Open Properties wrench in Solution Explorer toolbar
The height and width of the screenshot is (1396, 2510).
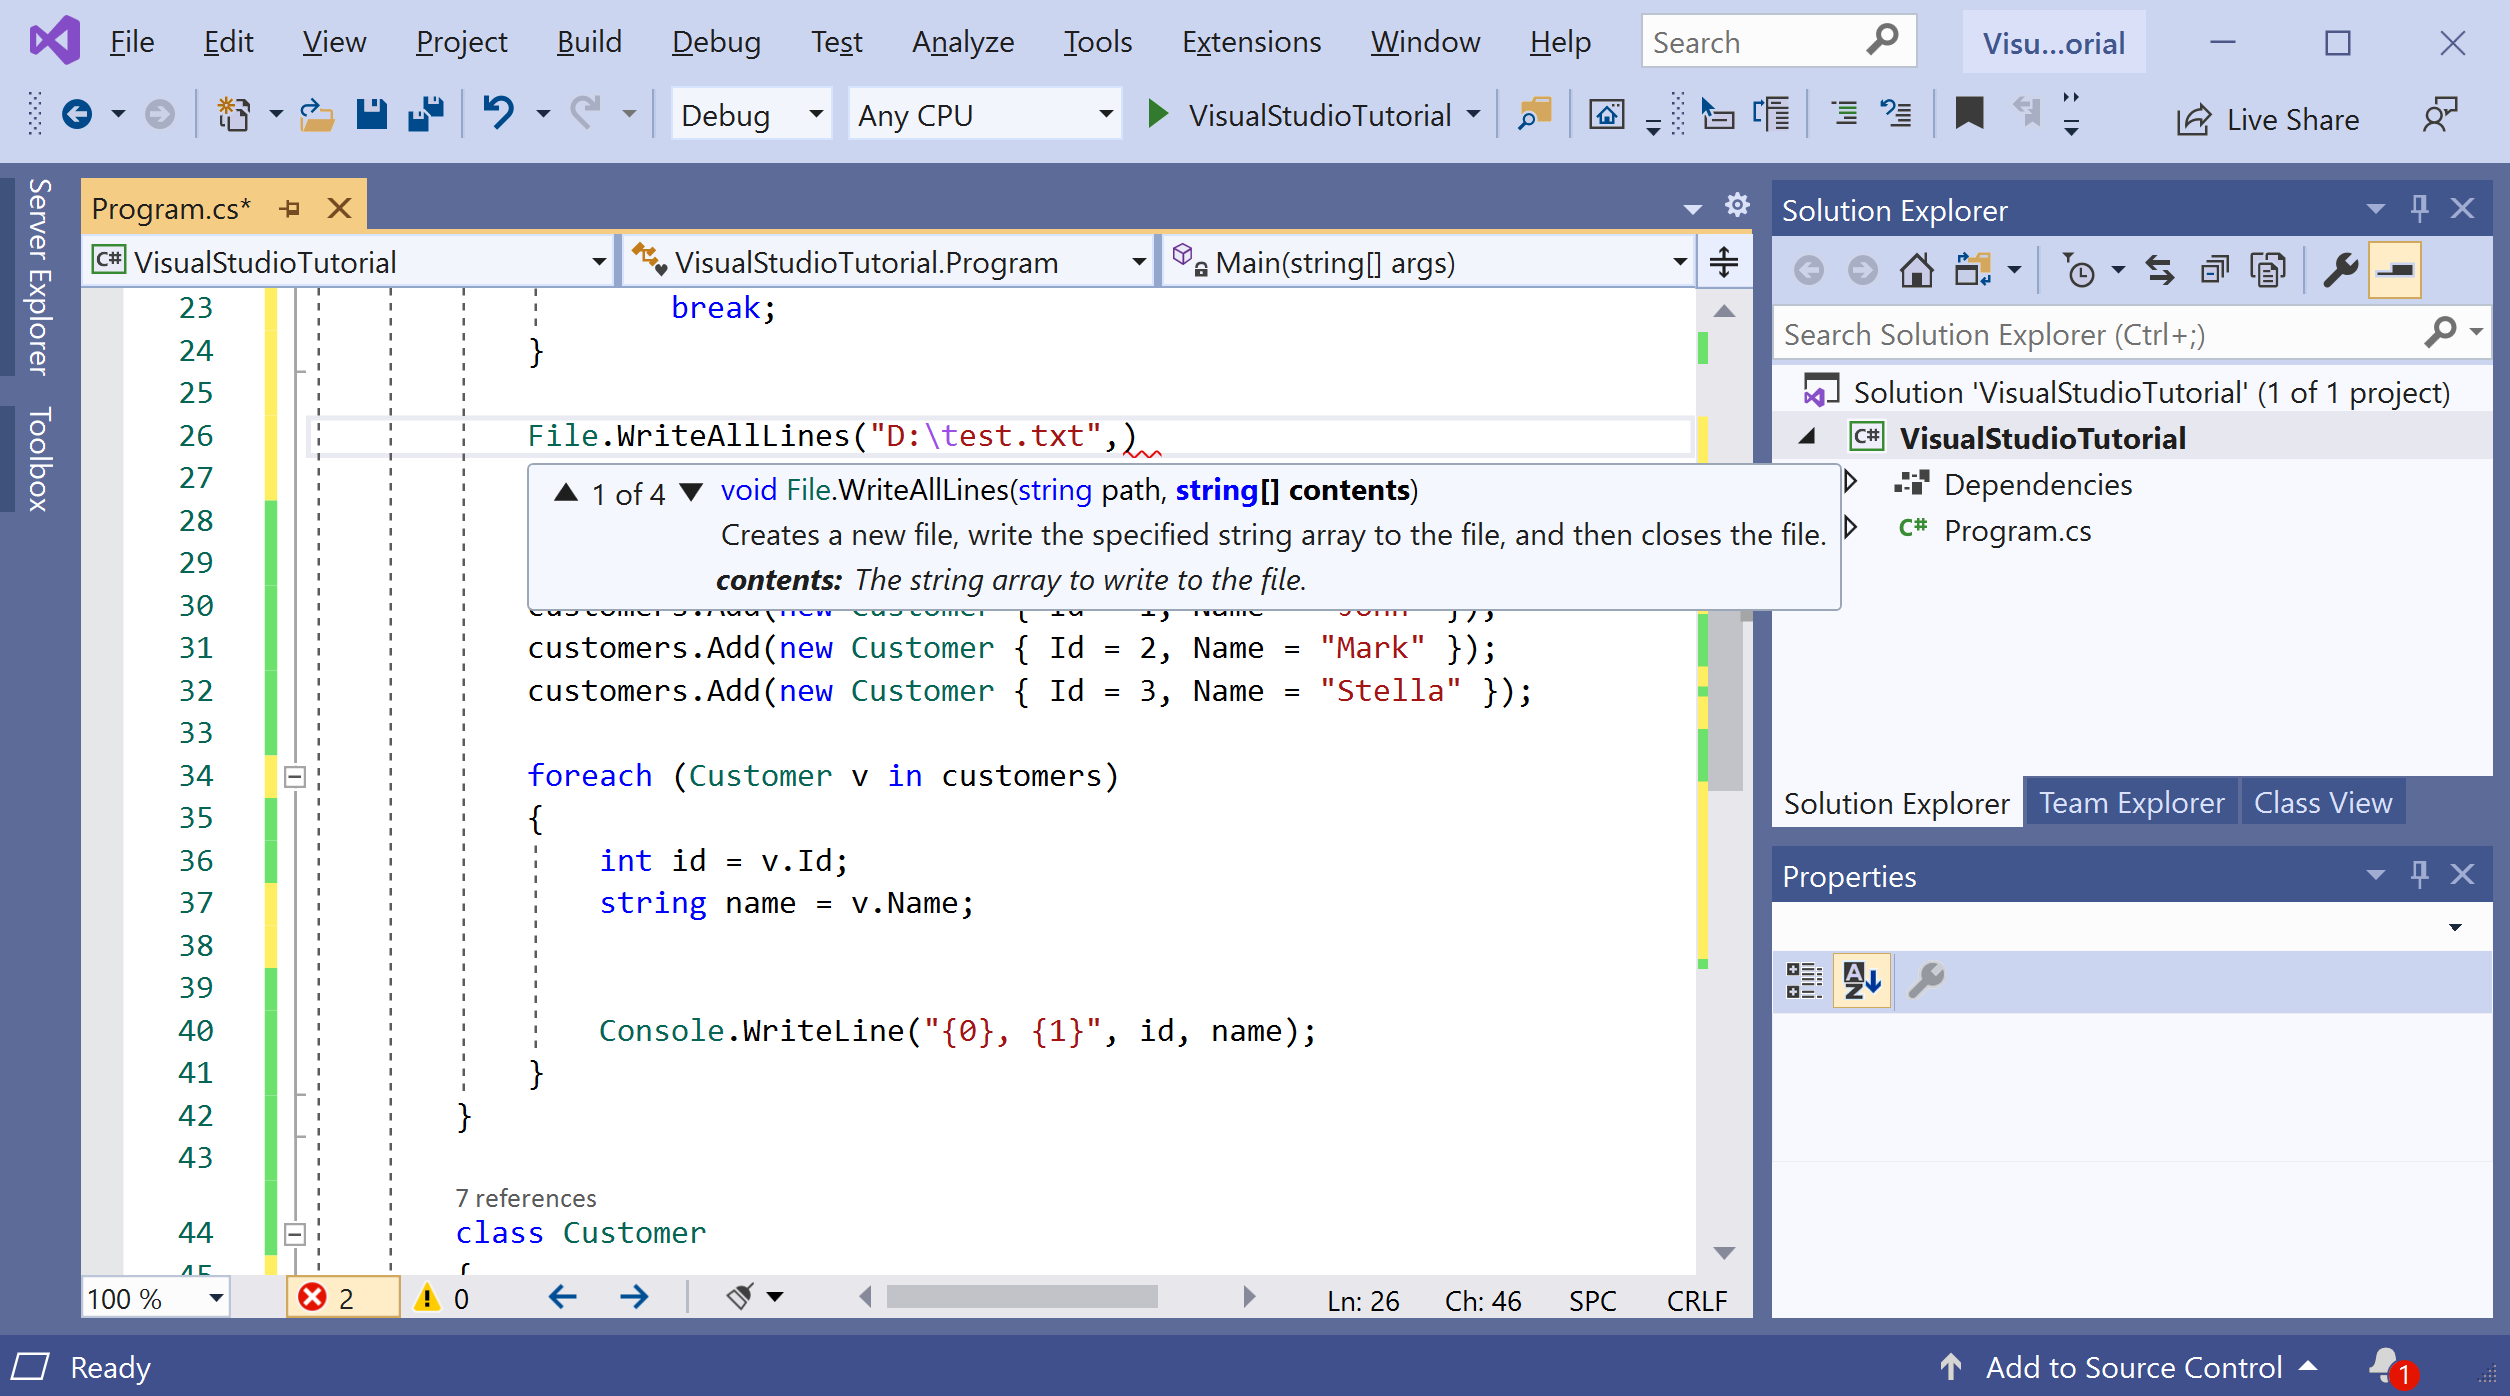[2340, 271]
